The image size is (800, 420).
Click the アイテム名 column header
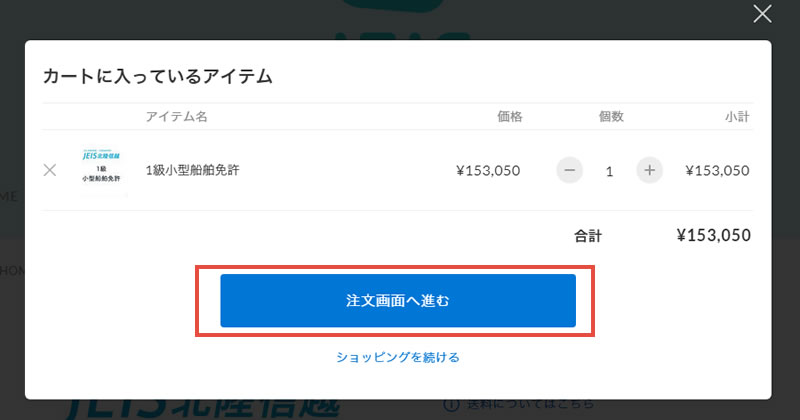[177, 117]
